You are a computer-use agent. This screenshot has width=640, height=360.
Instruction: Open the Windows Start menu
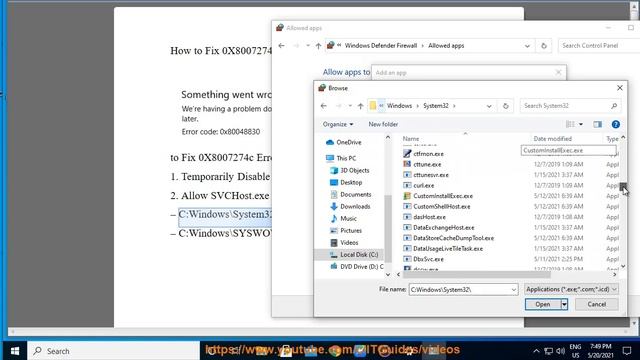(15, 351)
